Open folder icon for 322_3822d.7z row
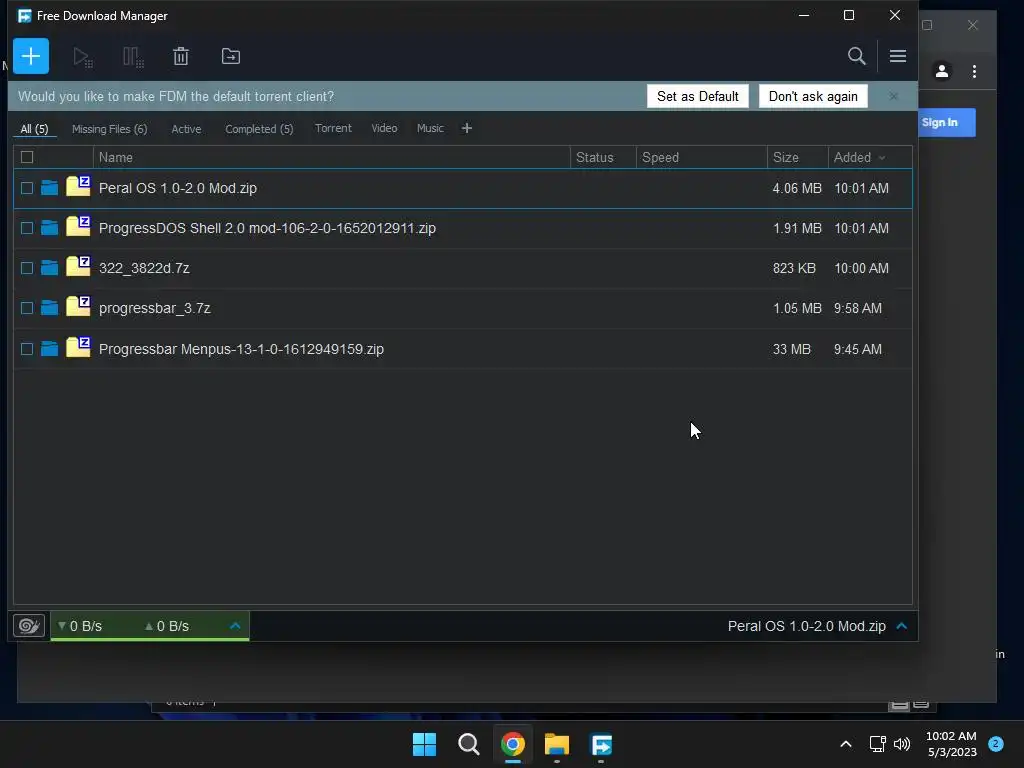The height and width of the screenshot is (768, 1024). (x=50, y=268)
